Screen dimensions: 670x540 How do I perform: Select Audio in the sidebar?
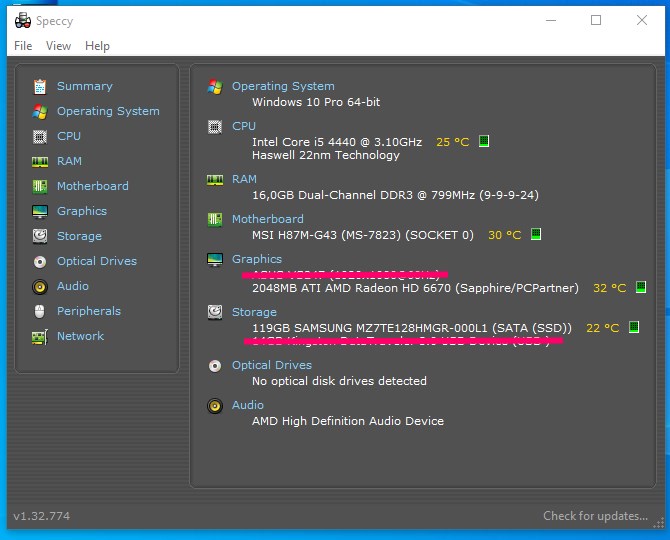pos(73,286)
